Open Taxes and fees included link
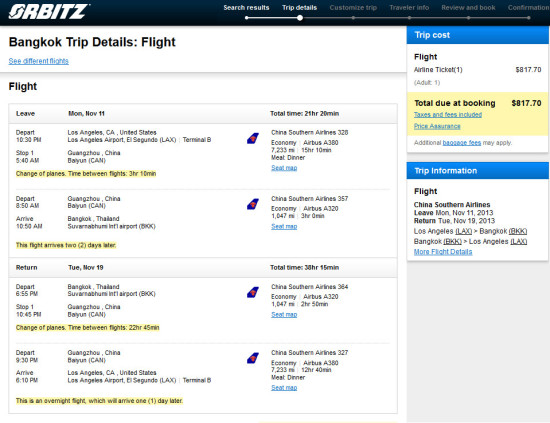550x423 pixels. pyautogui.click(x=448, y=115)
